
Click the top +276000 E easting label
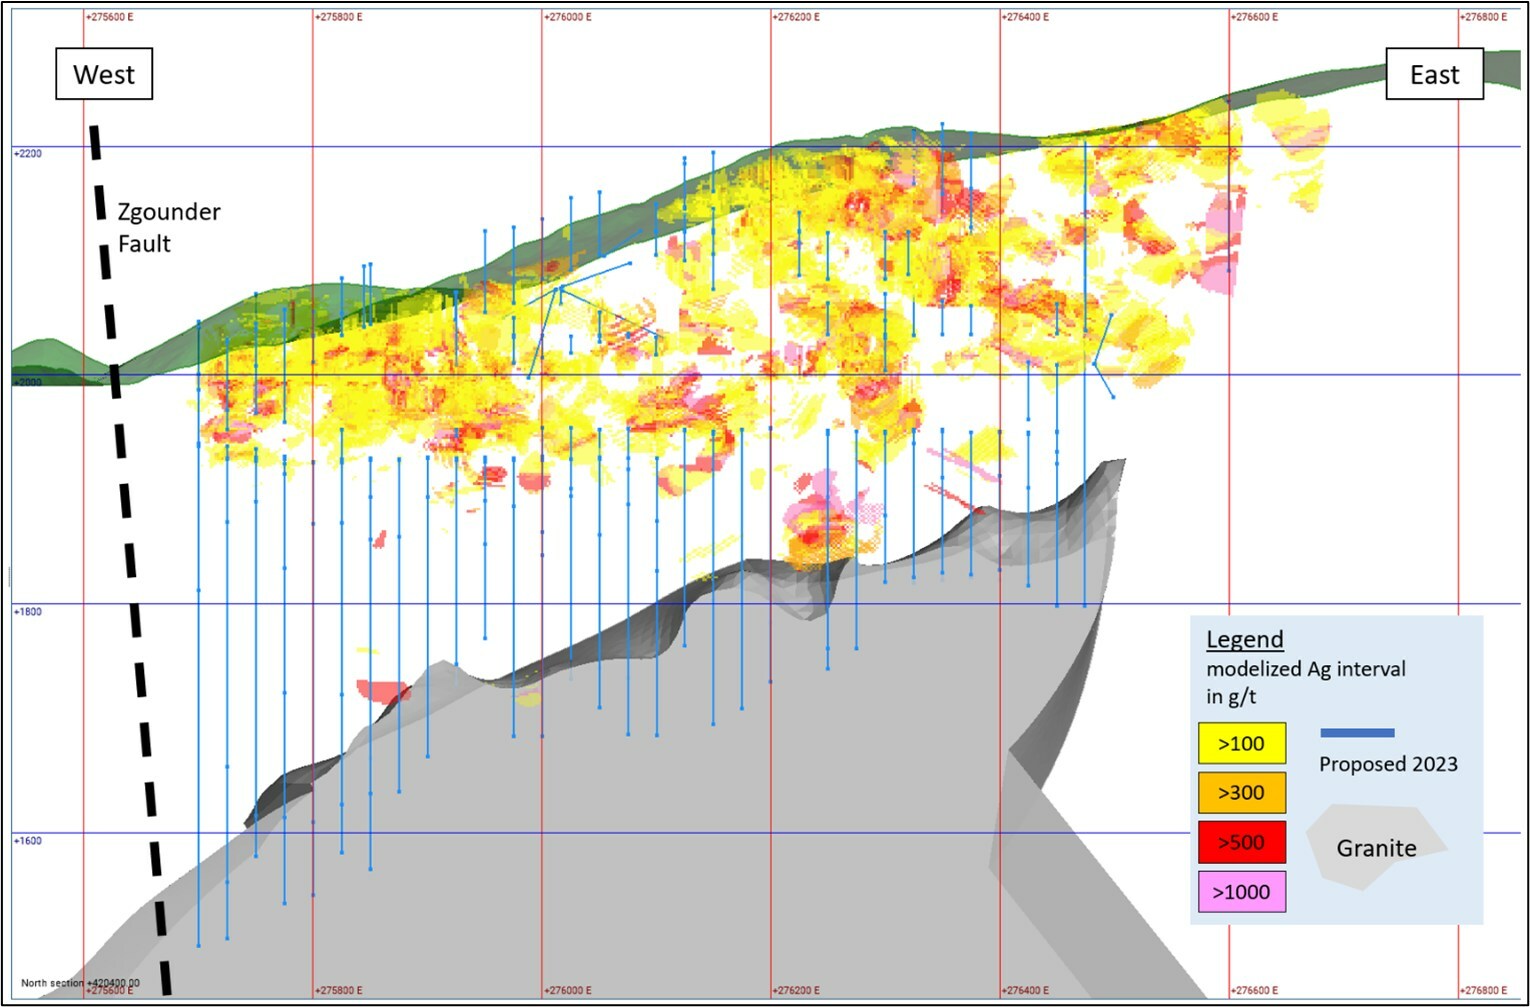(569, 17)
